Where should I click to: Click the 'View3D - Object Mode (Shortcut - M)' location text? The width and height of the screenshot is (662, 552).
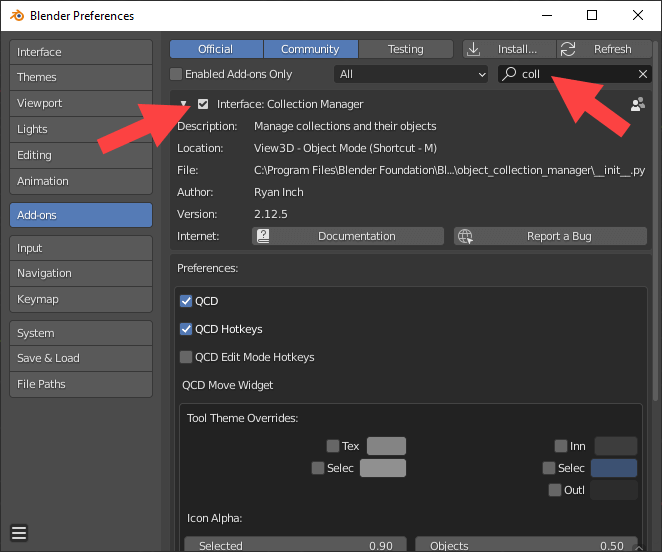(345, 148)
